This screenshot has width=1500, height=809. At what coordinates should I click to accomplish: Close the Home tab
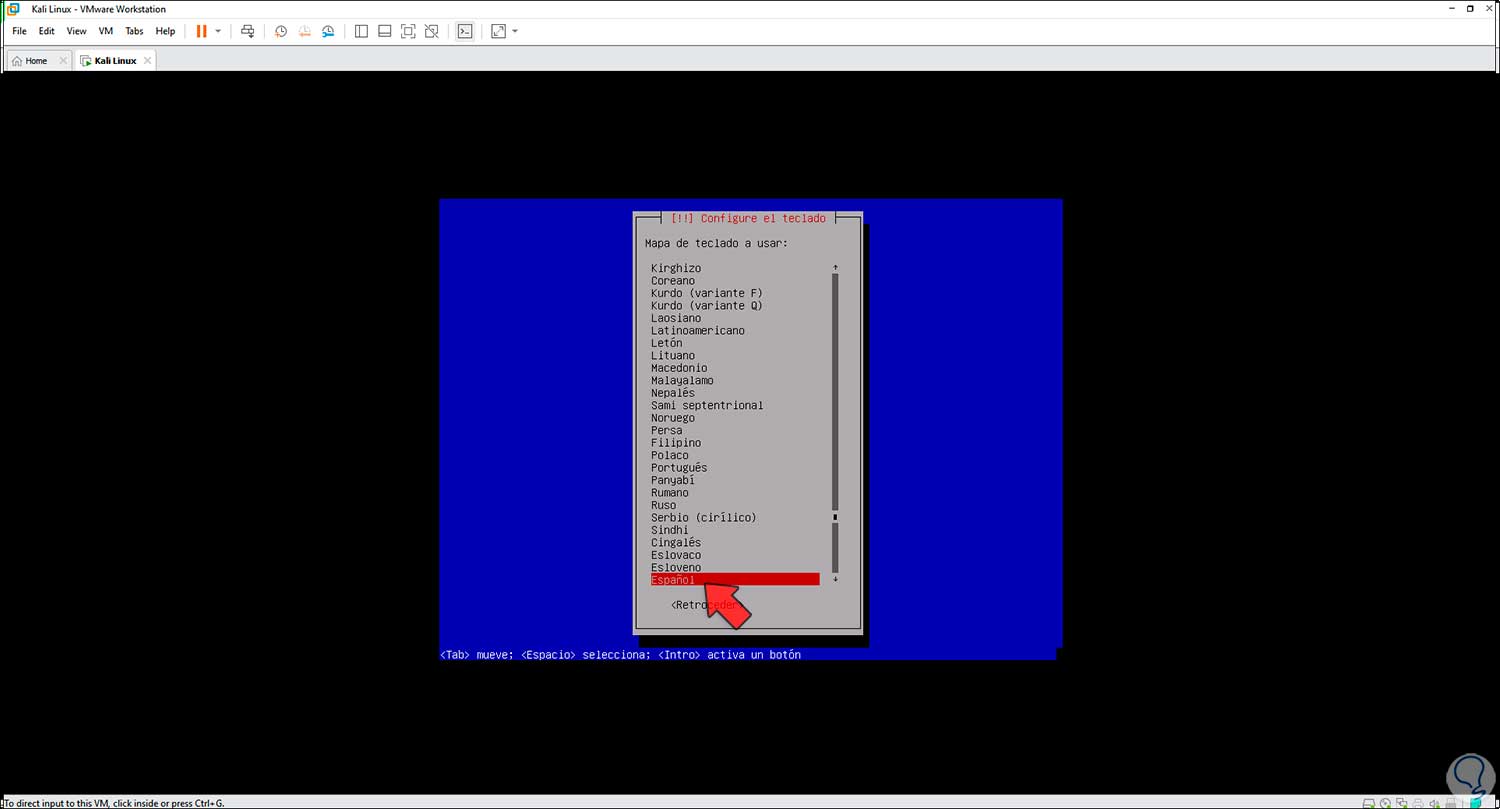click(x=64, y=61)
